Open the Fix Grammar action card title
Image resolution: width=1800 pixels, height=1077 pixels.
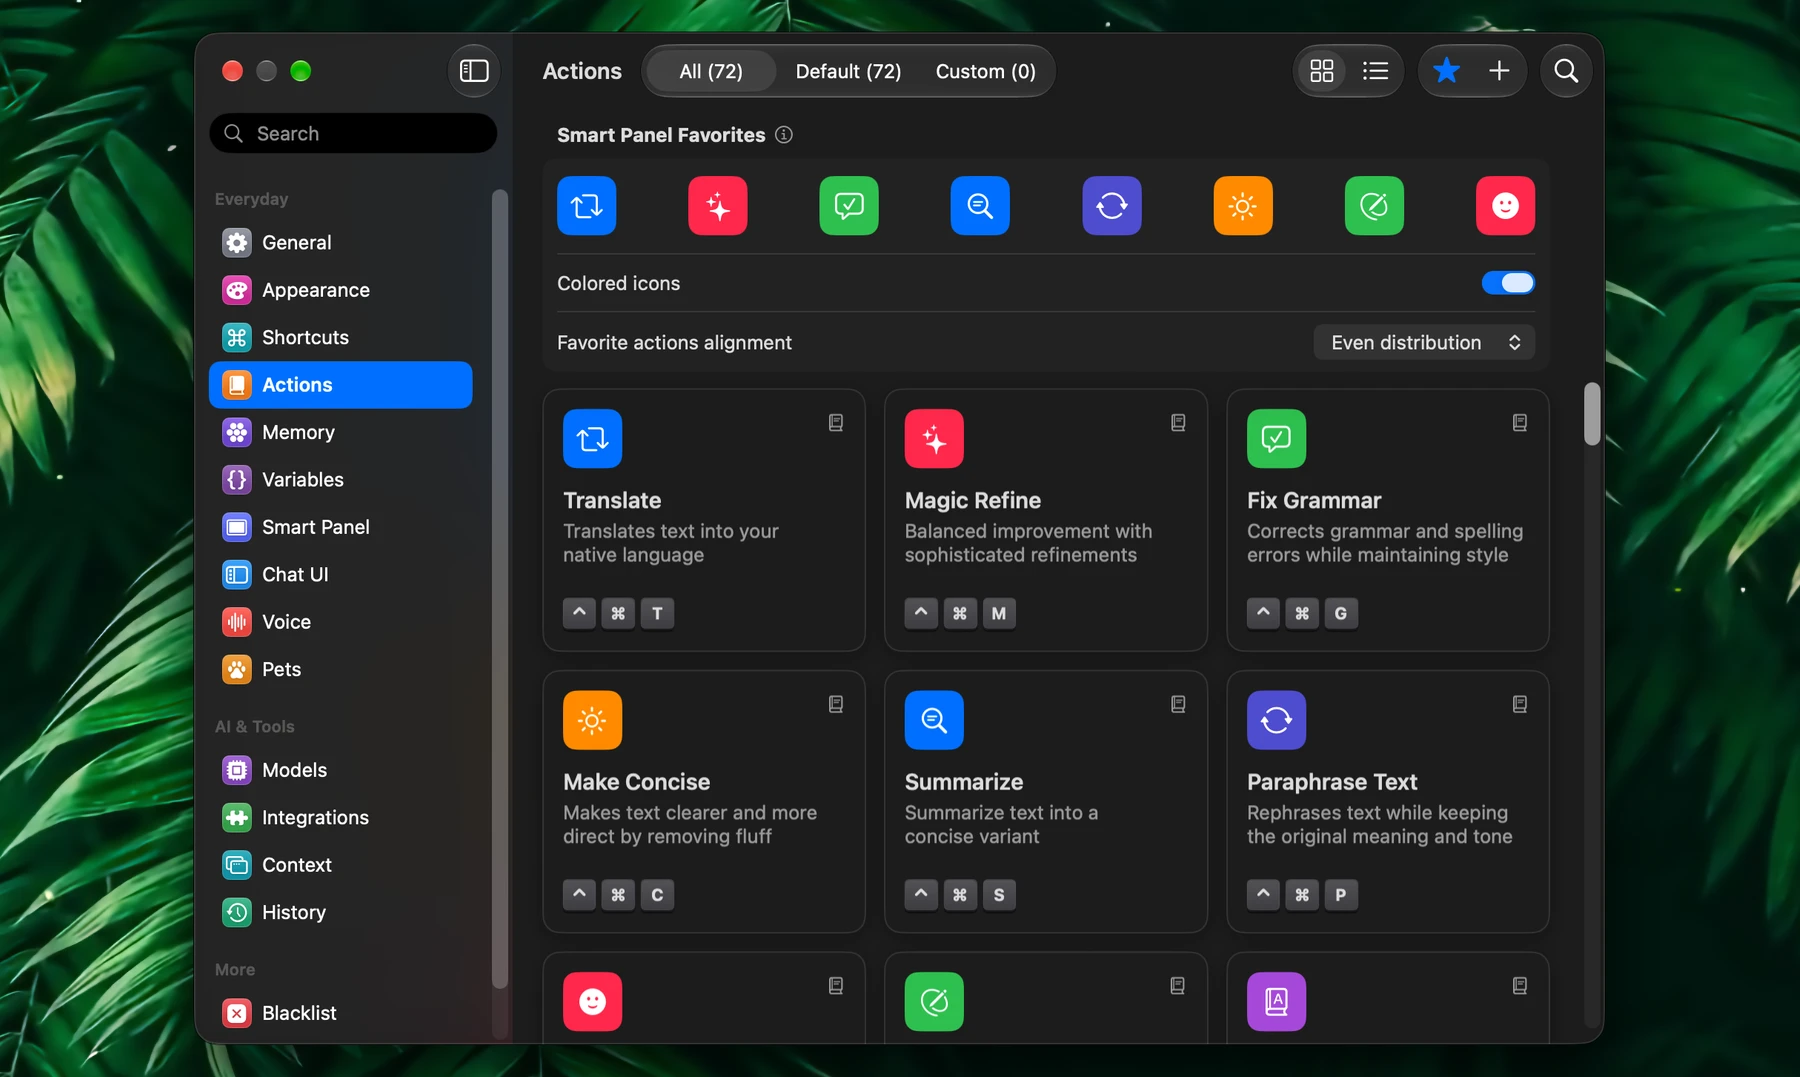click(x=1314, y=500)
